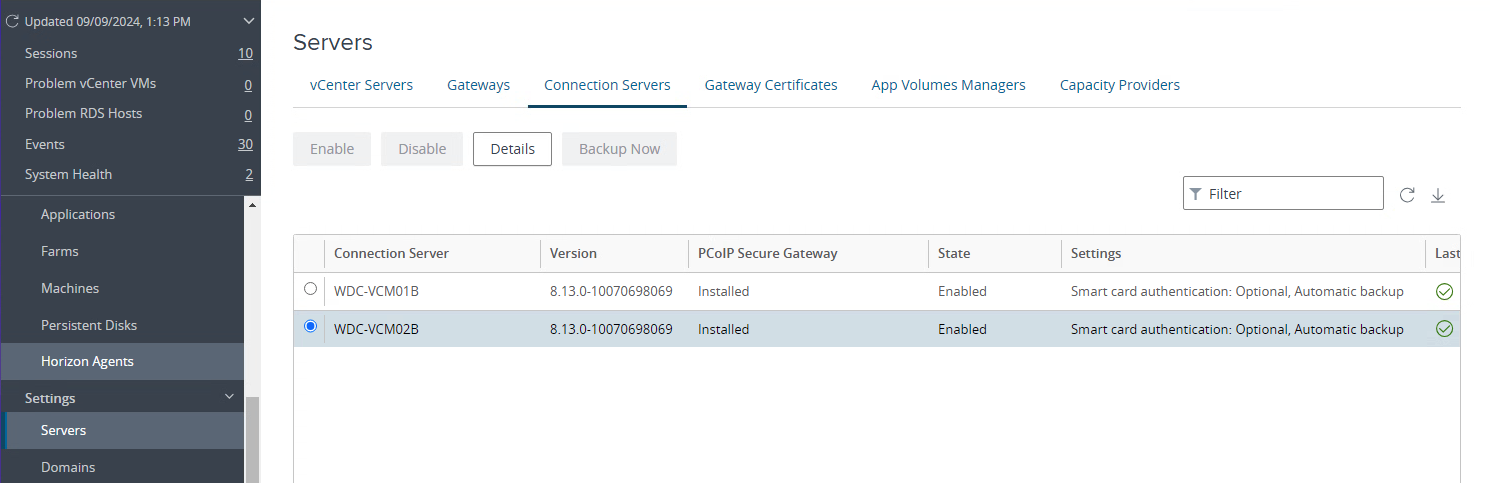Click the green check status for WDC-VCM01B

point(1444,292)
